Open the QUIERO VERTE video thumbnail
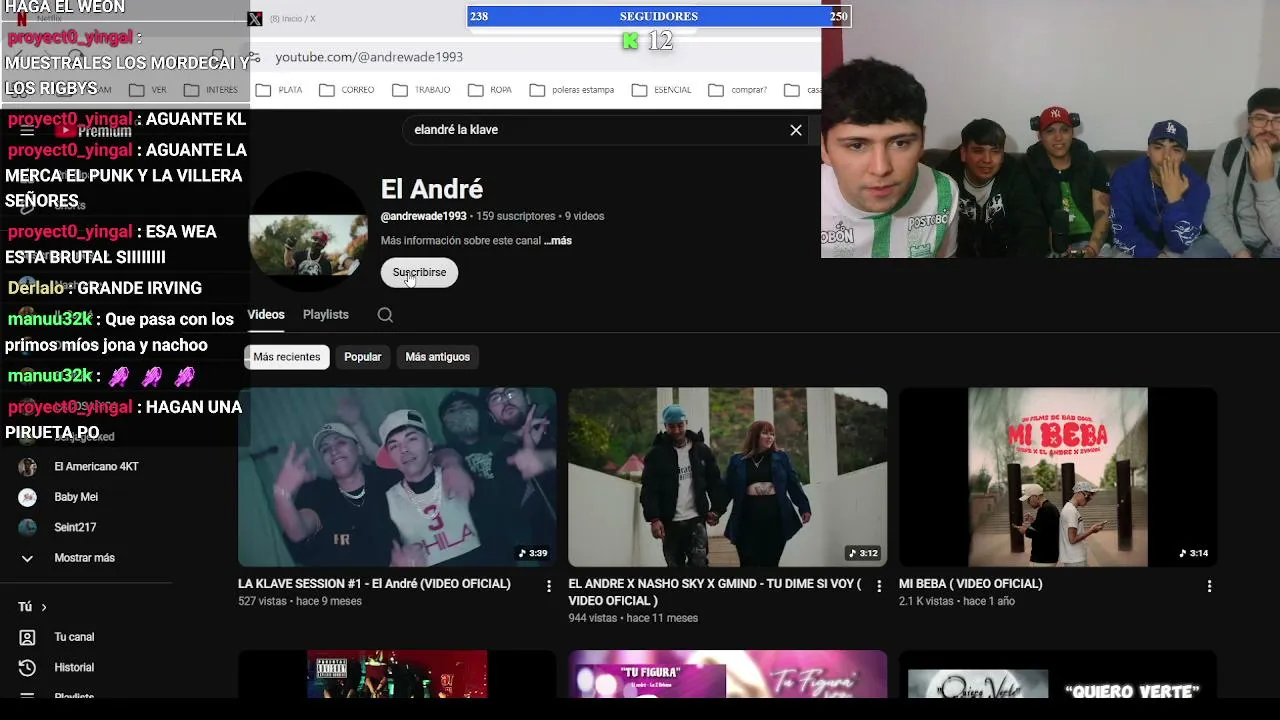This screenshot has width=1280, height=720. point(1058,675)
